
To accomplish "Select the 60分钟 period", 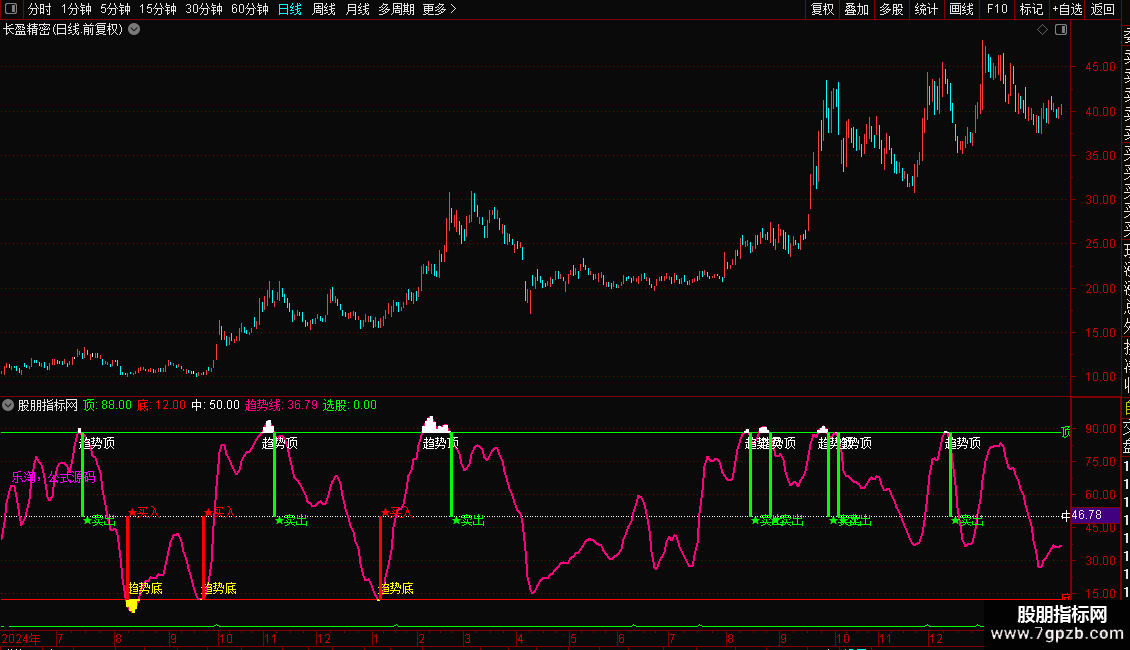I will coord(250,9).
